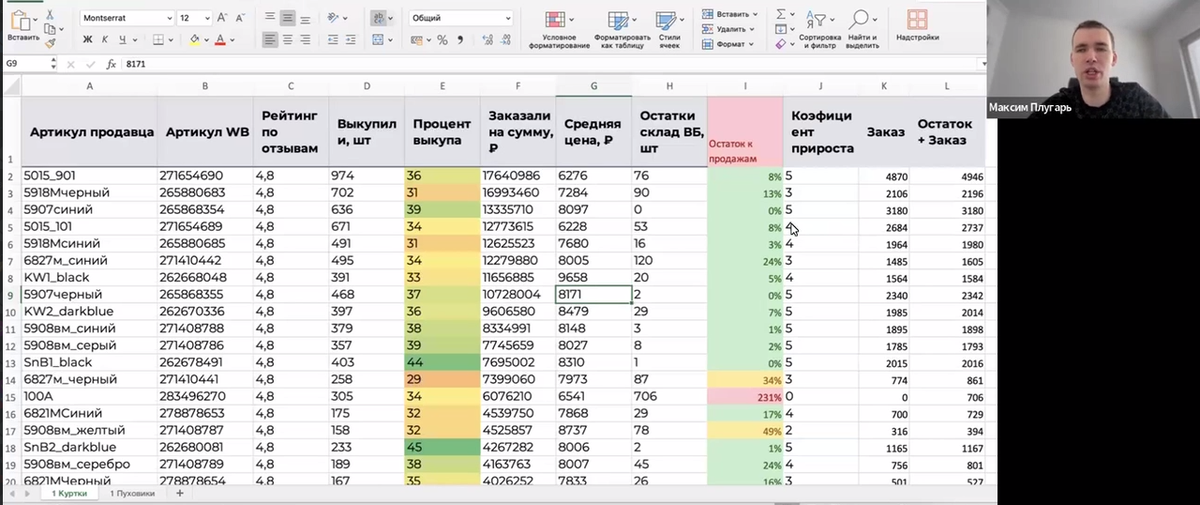Switch to the 1 Куртки sheet tab
Viewport: 1200px width, 505px height.
coord(70,494)
